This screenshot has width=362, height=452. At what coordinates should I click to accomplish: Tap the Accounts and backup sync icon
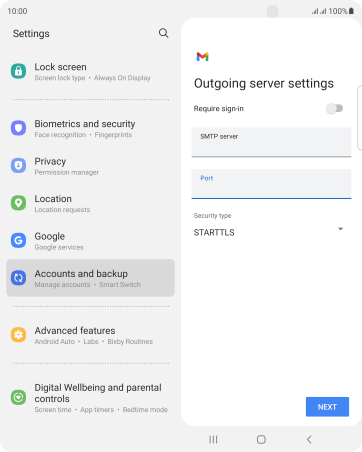click(18, 278)
